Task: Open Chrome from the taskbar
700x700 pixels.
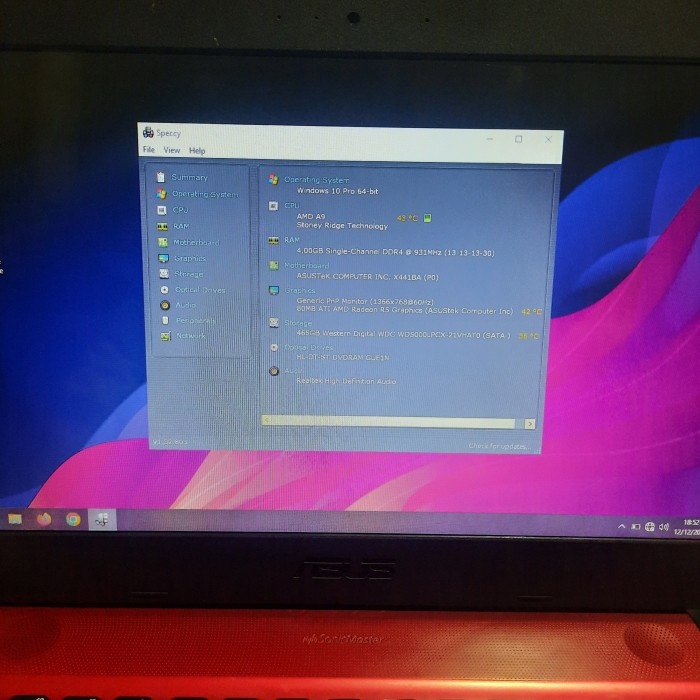Action: click(73, 520)
